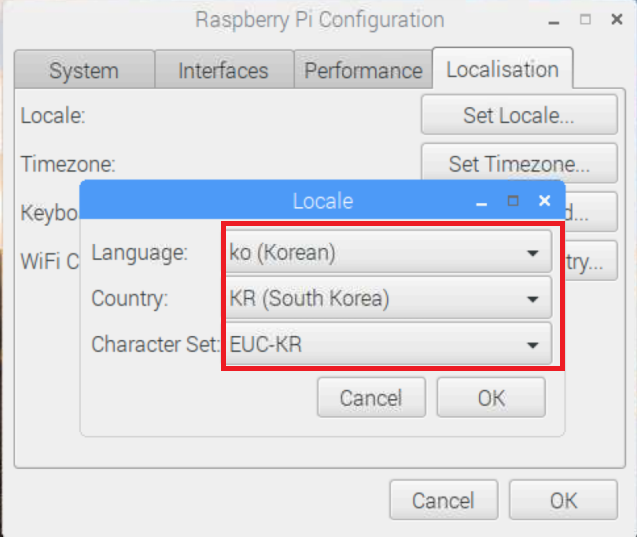Screen dimensions: 637x537
Task: Click the Set Timezone... button
Action: [x=519, y=164]
